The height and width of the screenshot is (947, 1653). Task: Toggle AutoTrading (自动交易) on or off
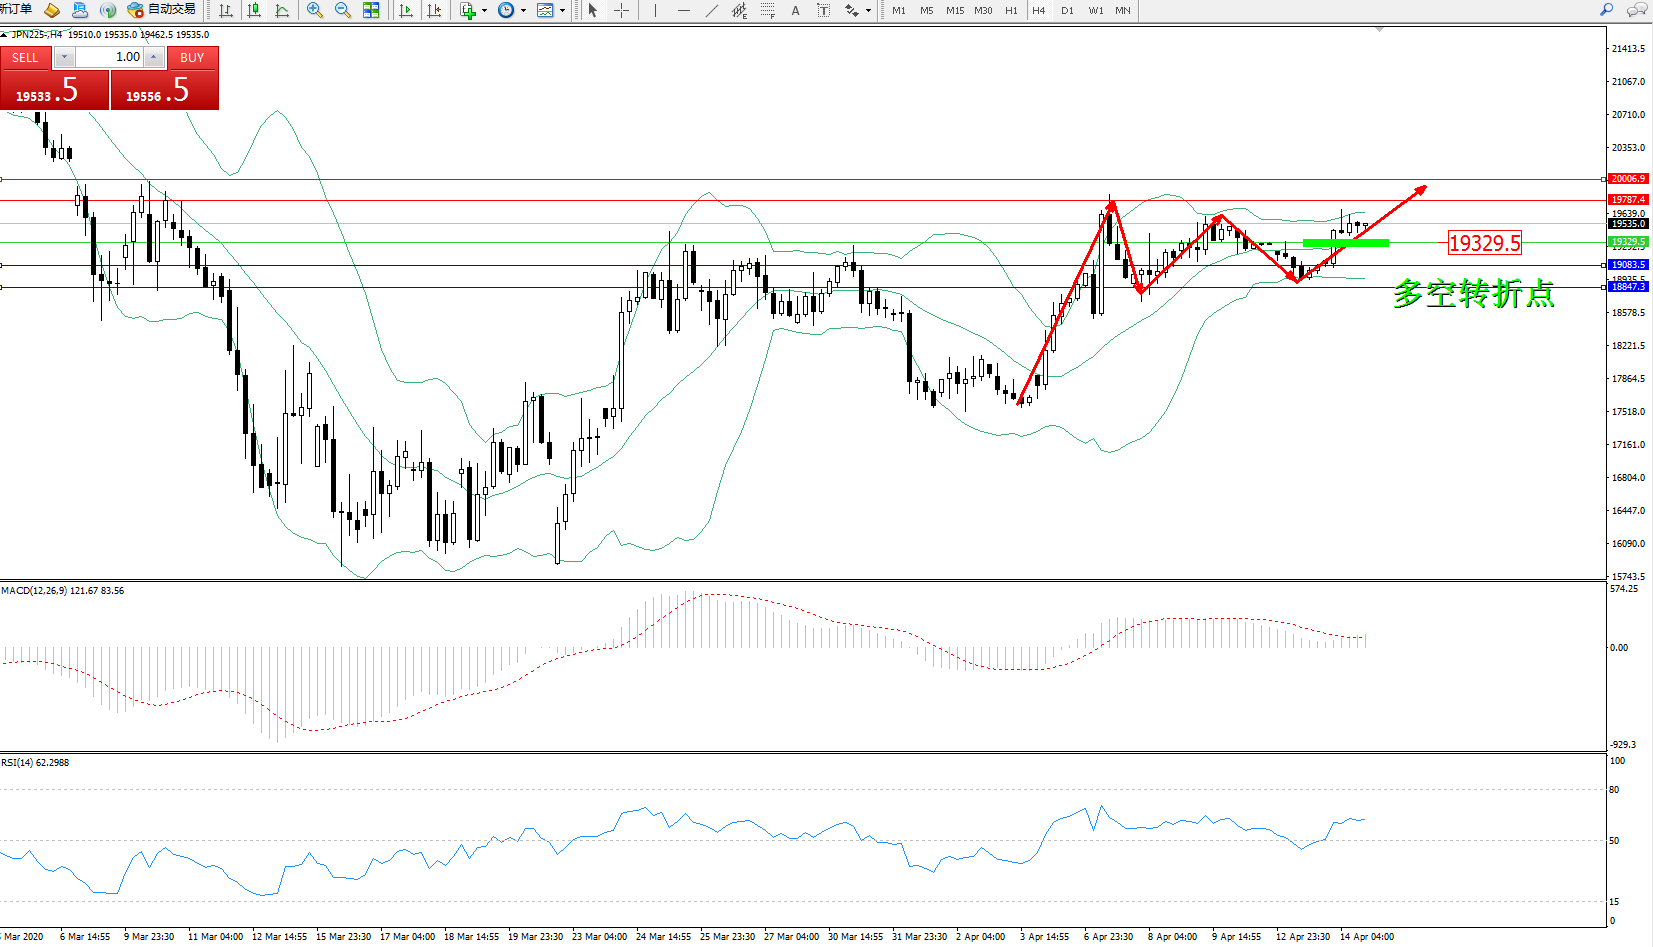point(161,10)
